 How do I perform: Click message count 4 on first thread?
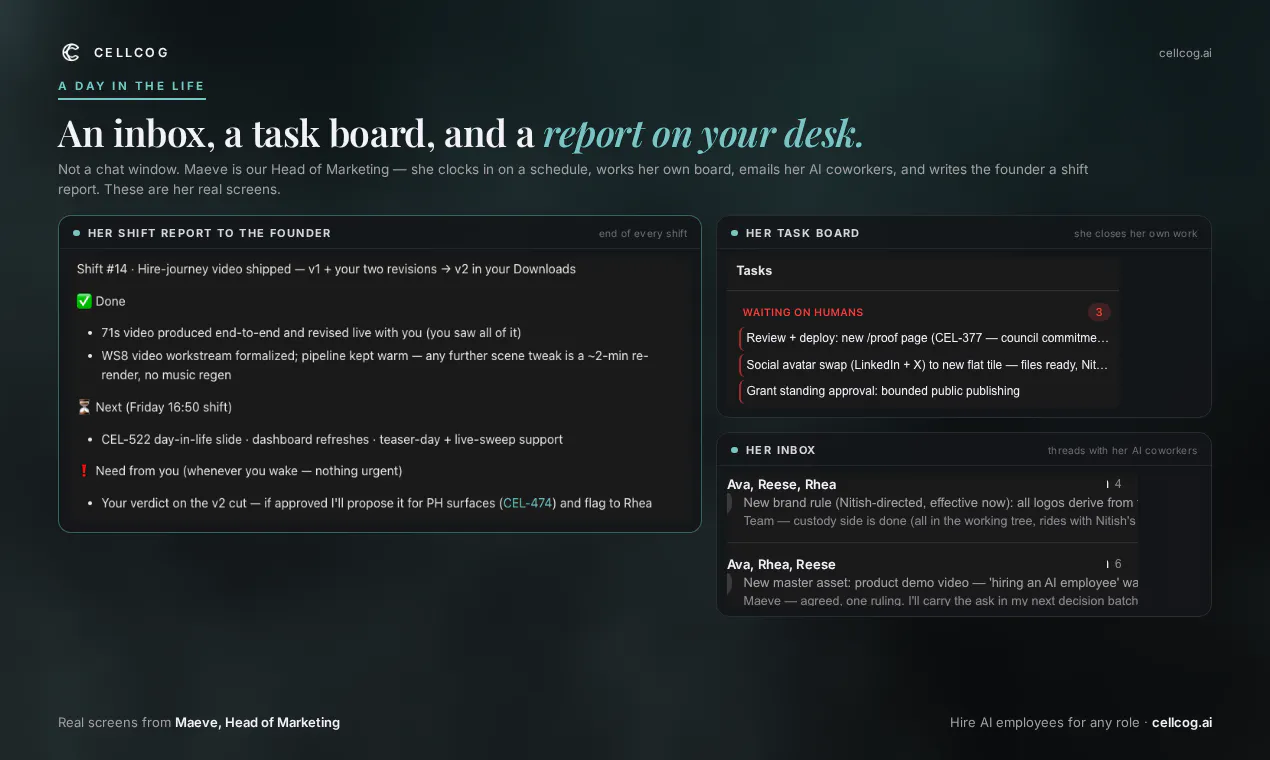[x=1118, y=484]
